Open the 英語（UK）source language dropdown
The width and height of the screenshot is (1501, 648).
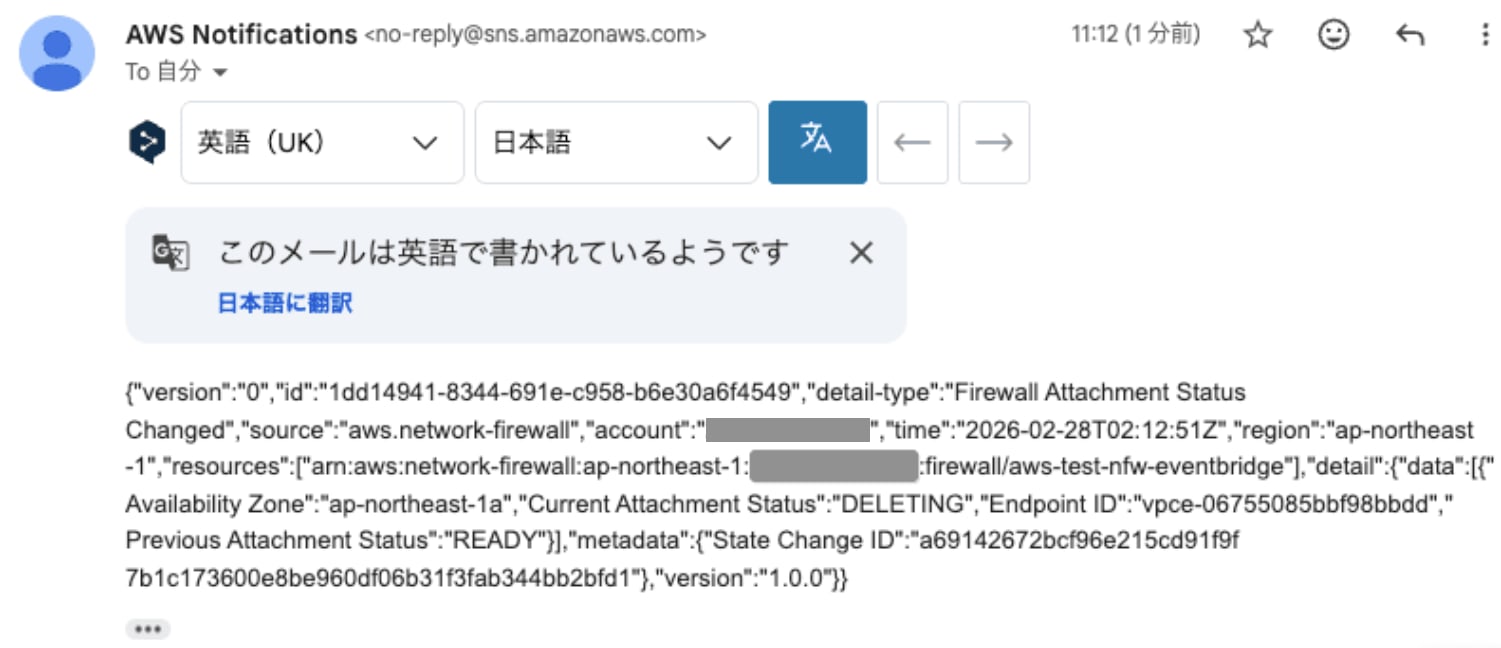(321, 141)
